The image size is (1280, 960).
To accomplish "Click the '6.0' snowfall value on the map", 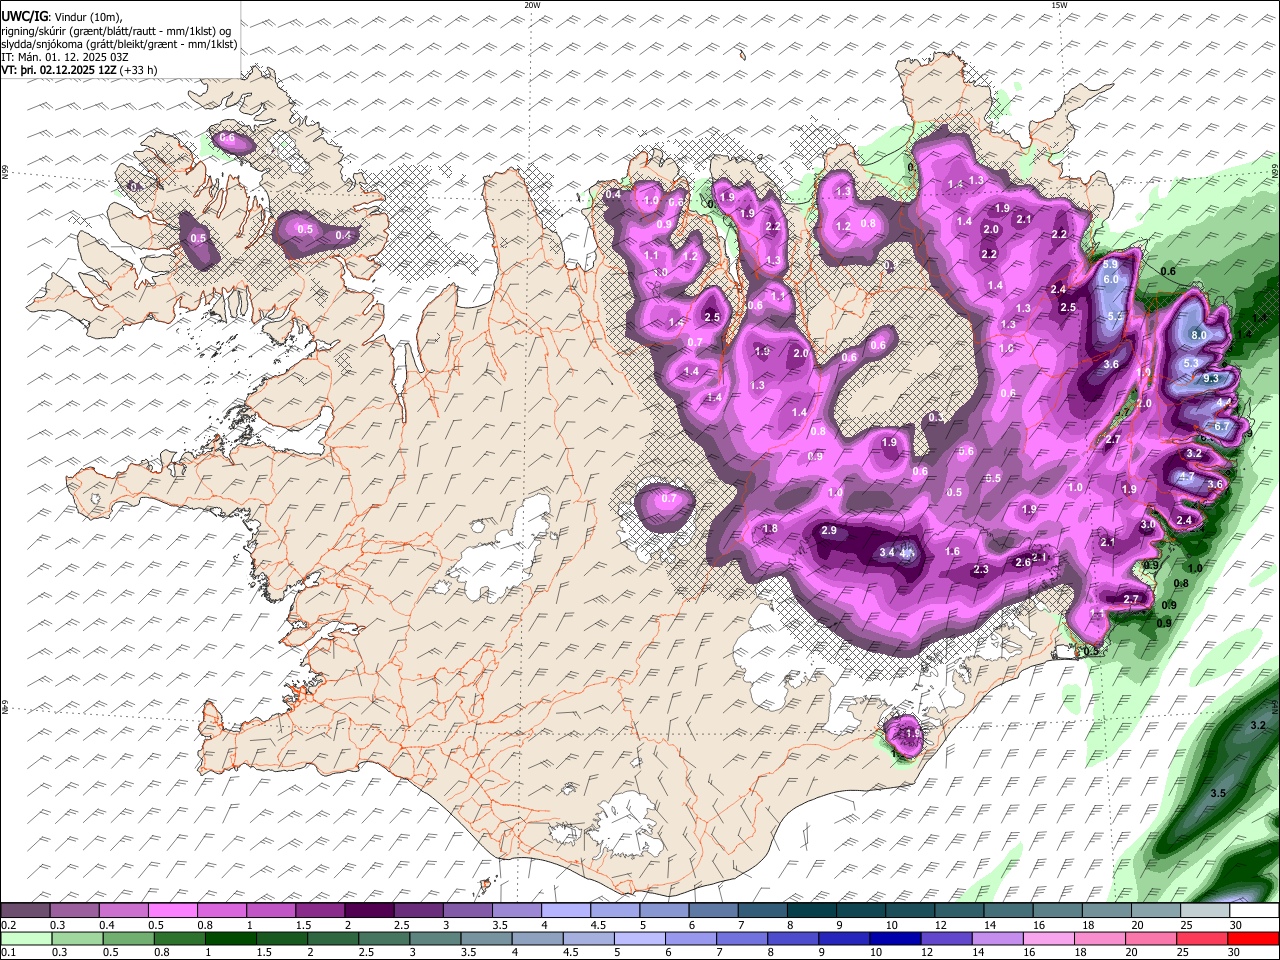I will pos(1110,280).
